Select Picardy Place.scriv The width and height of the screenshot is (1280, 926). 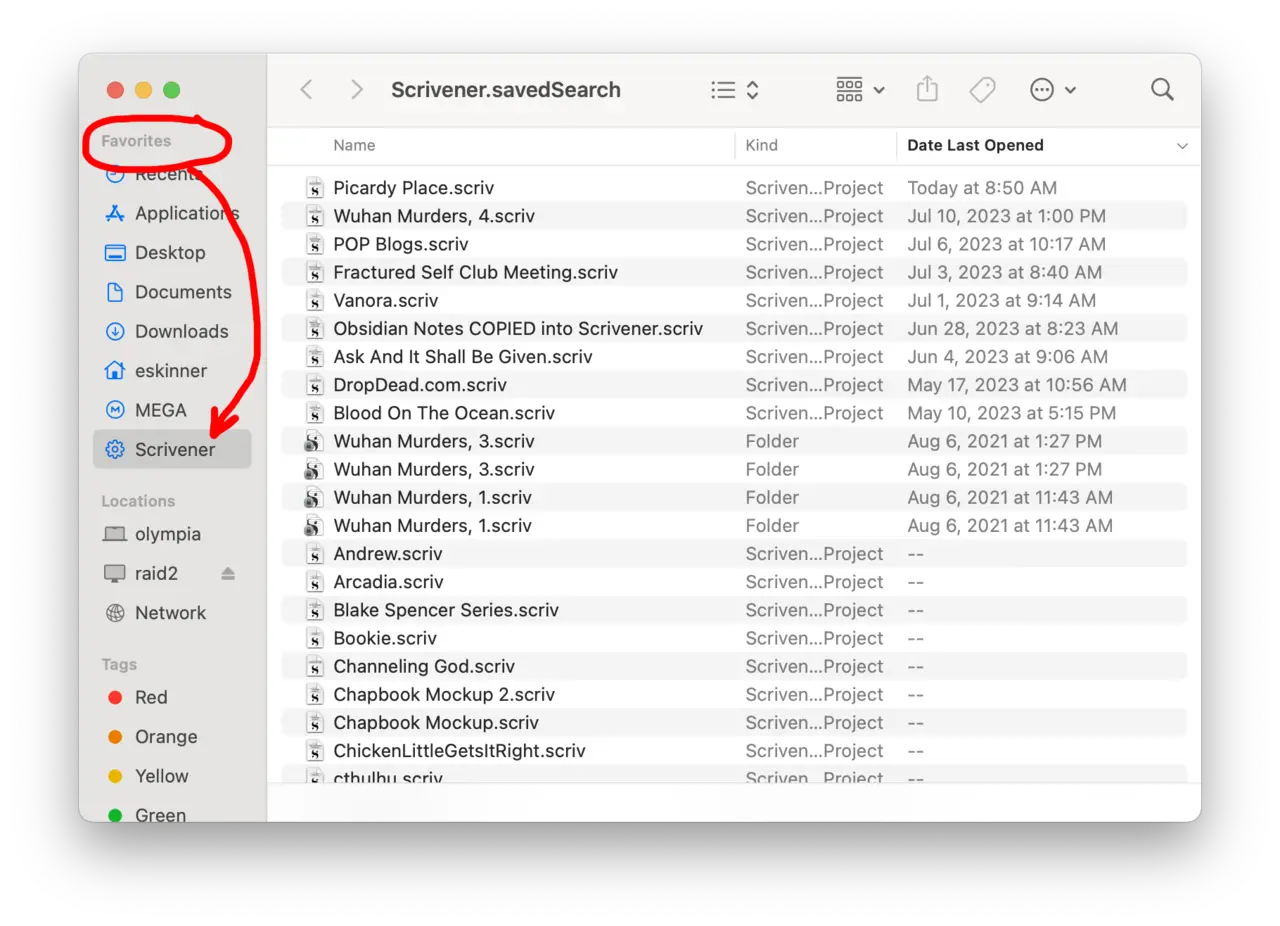pos(734,188)
